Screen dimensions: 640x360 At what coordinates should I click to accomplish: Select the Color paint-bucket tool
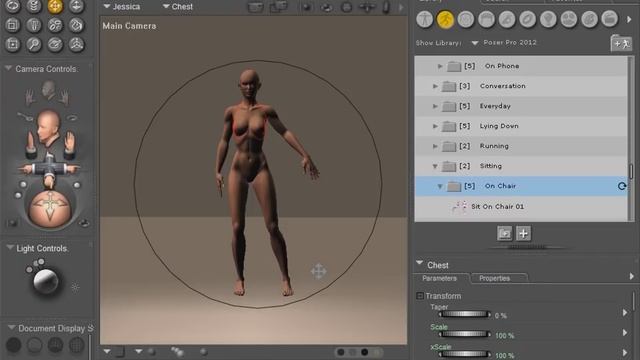pyautogui.click(x=76, y=25)
